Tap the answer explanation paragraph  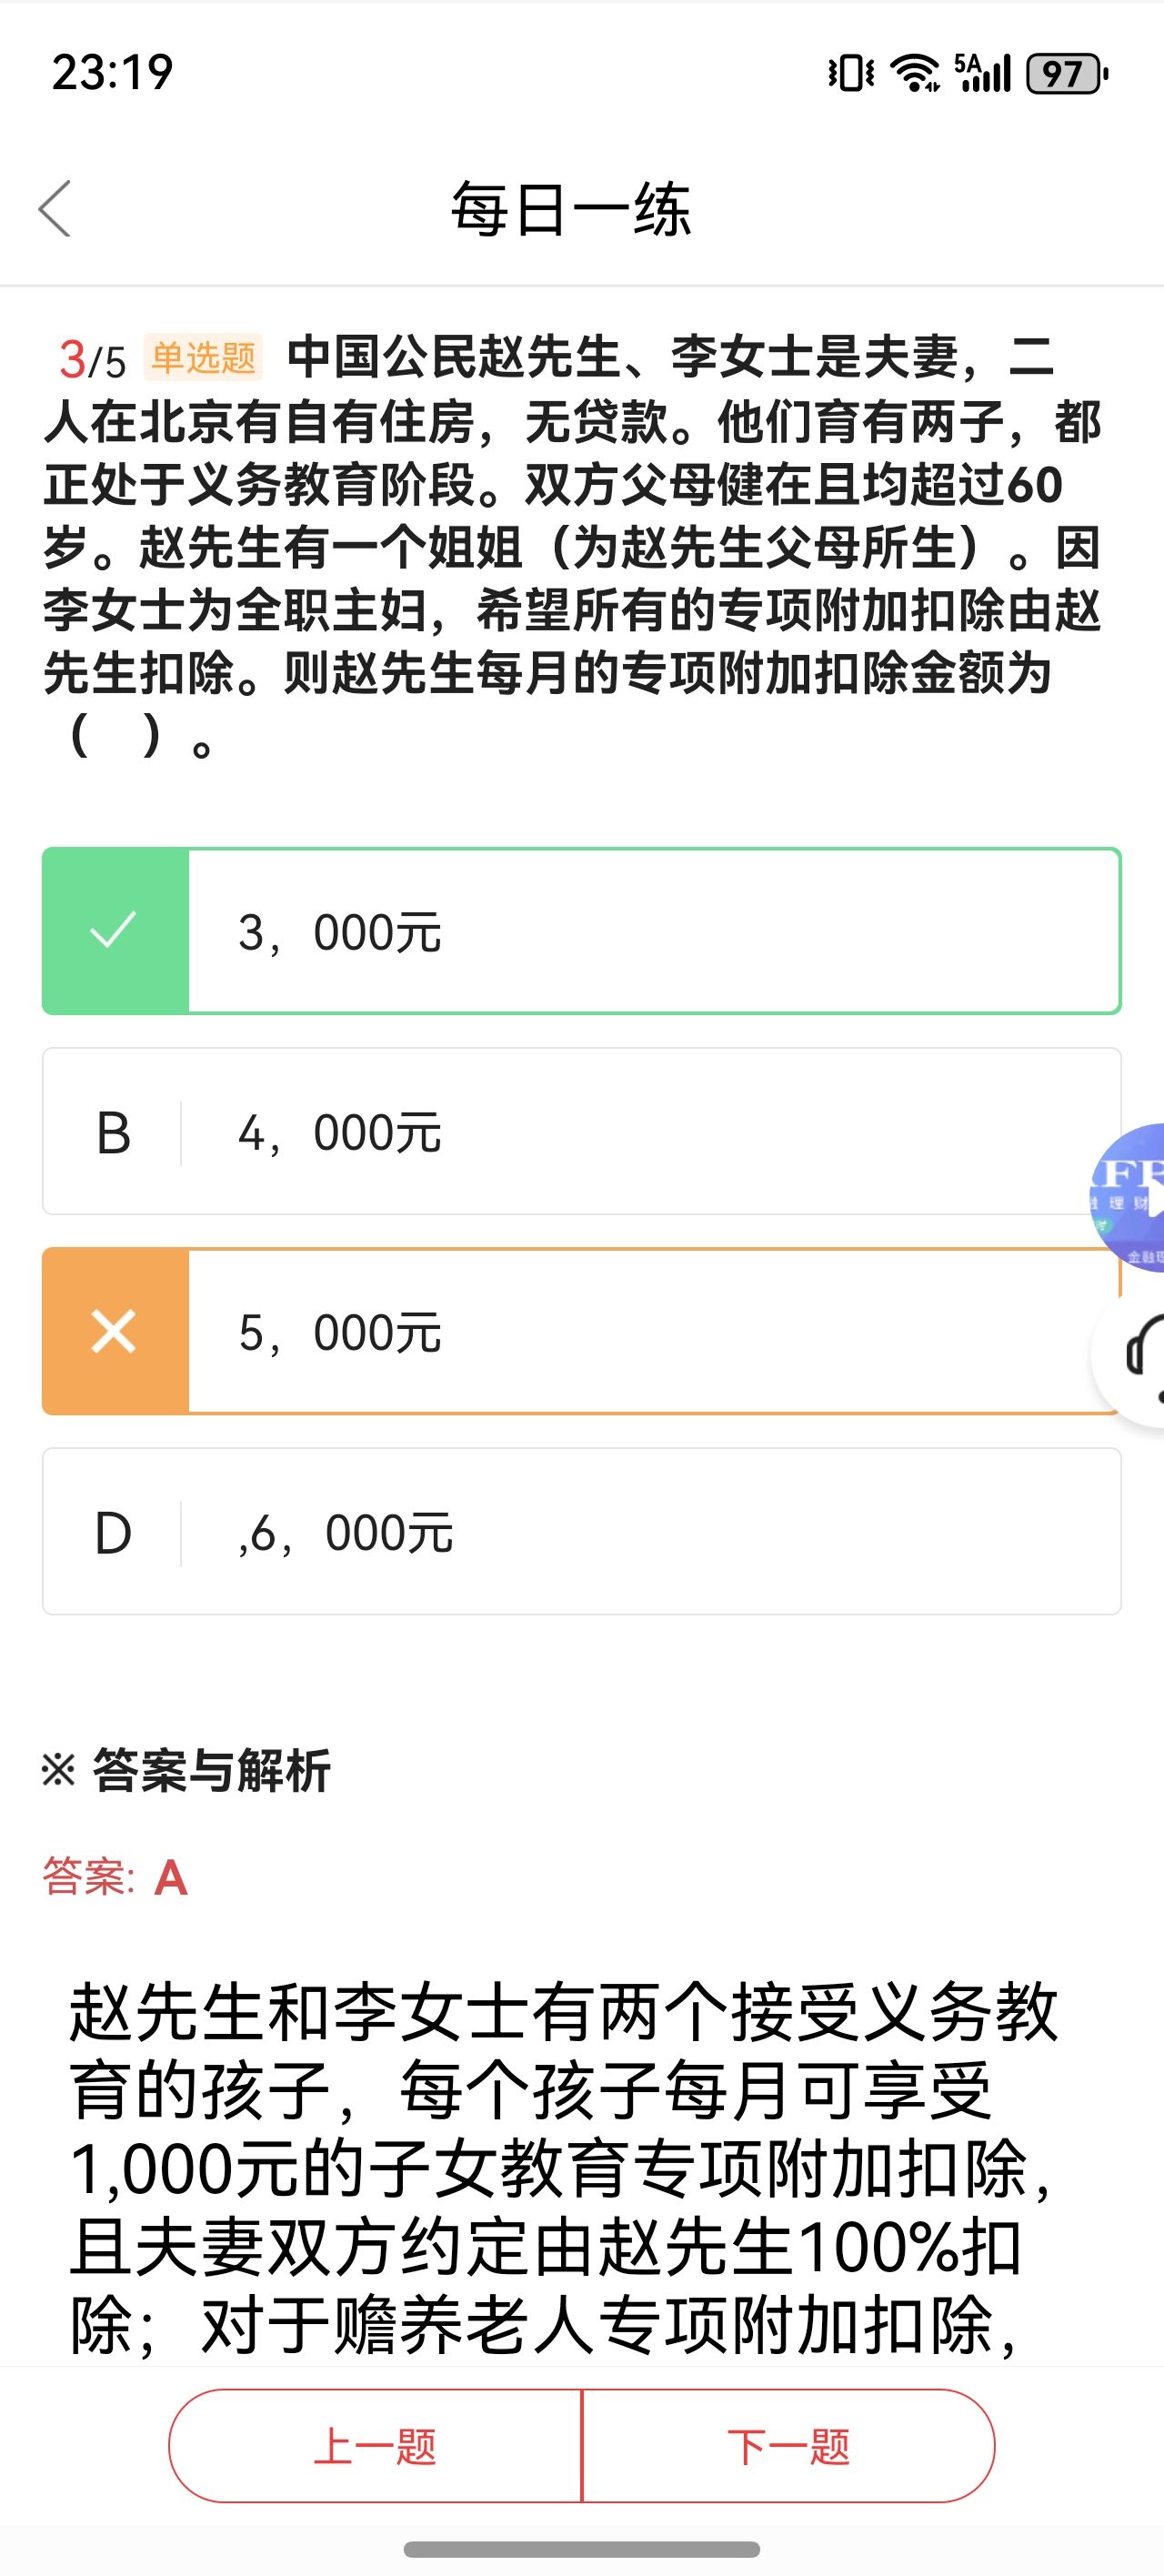point(560,2170)
